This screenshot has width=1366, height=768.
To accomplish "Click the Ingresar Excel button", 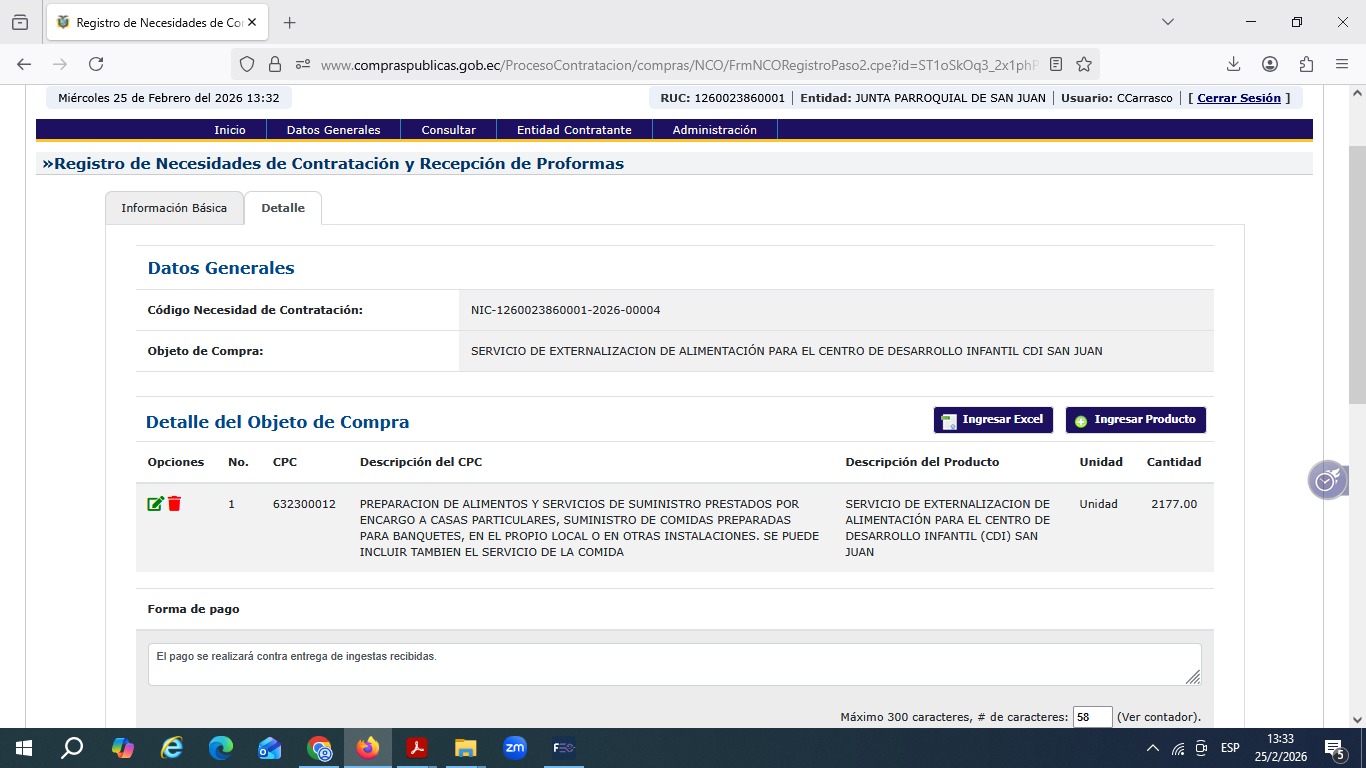I will point(993,420).
